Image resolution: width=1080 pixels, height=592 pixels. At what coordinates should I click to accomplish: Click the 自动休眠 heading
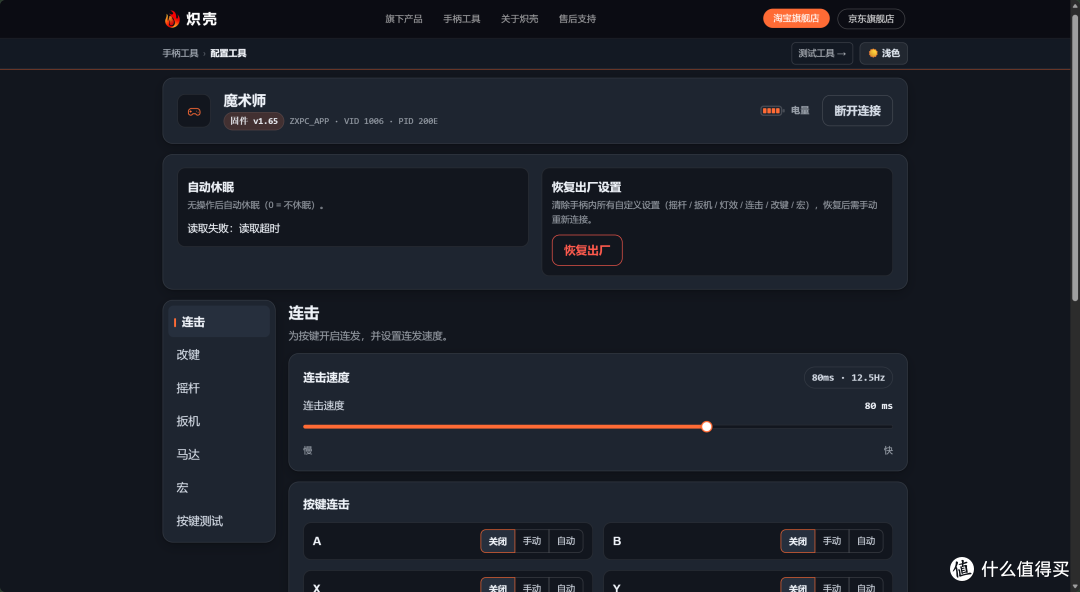[211, 187]
